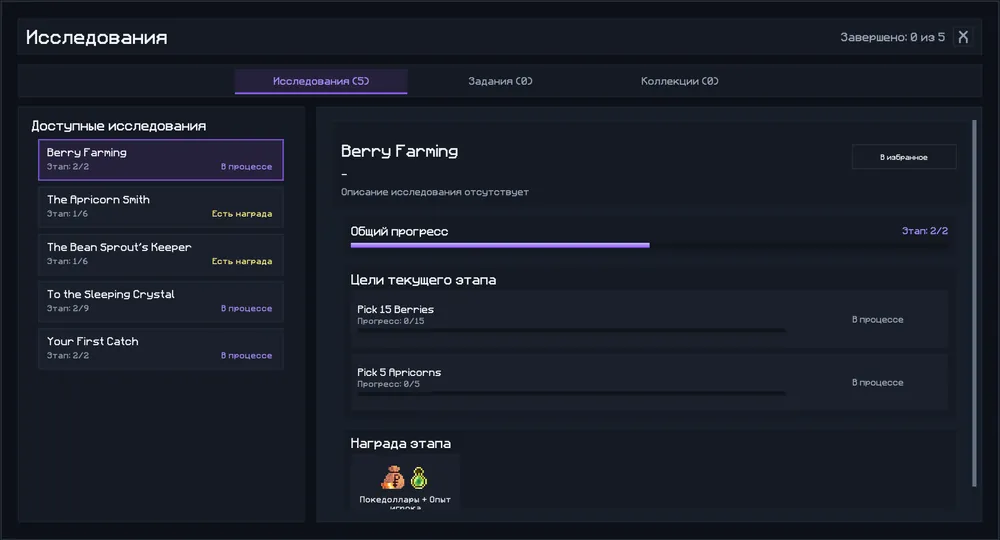
Task: Close the Исследования window with X icon
Action: (963, 37)
